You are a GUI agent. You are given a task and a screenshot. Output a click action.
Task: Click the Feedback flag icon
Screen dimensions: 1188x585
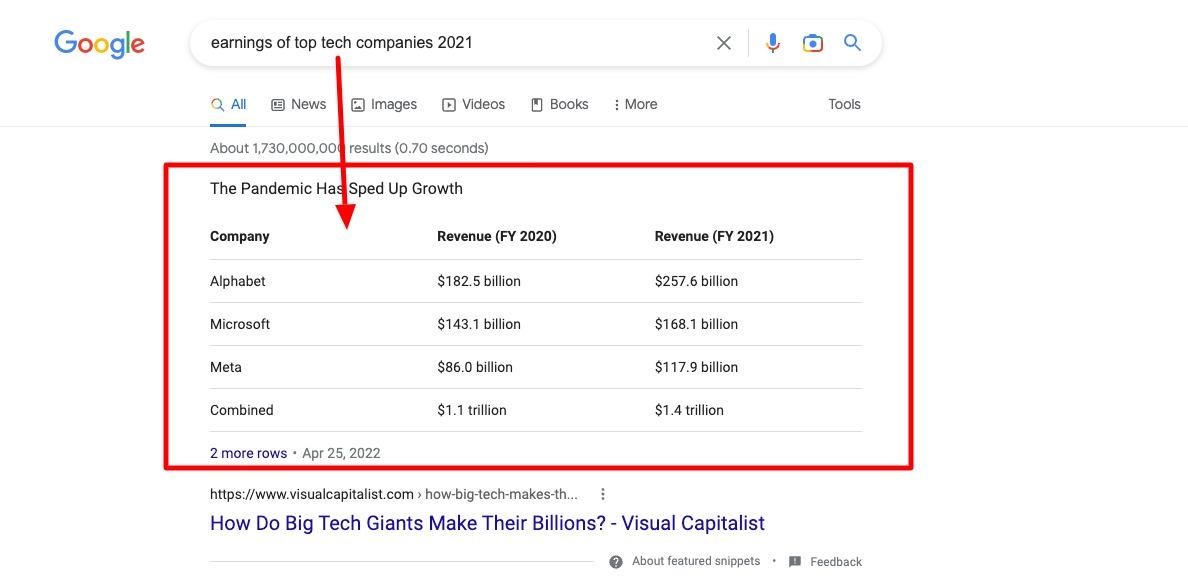pos(795,562)
